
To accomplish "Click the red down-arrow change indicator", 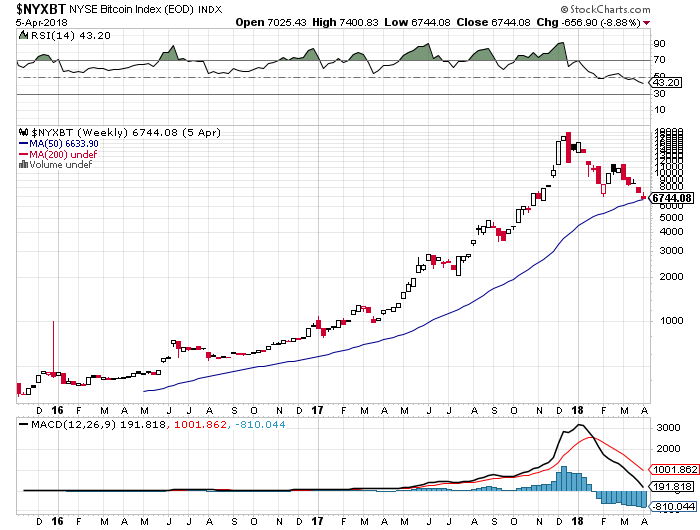I will click(647, 23).
